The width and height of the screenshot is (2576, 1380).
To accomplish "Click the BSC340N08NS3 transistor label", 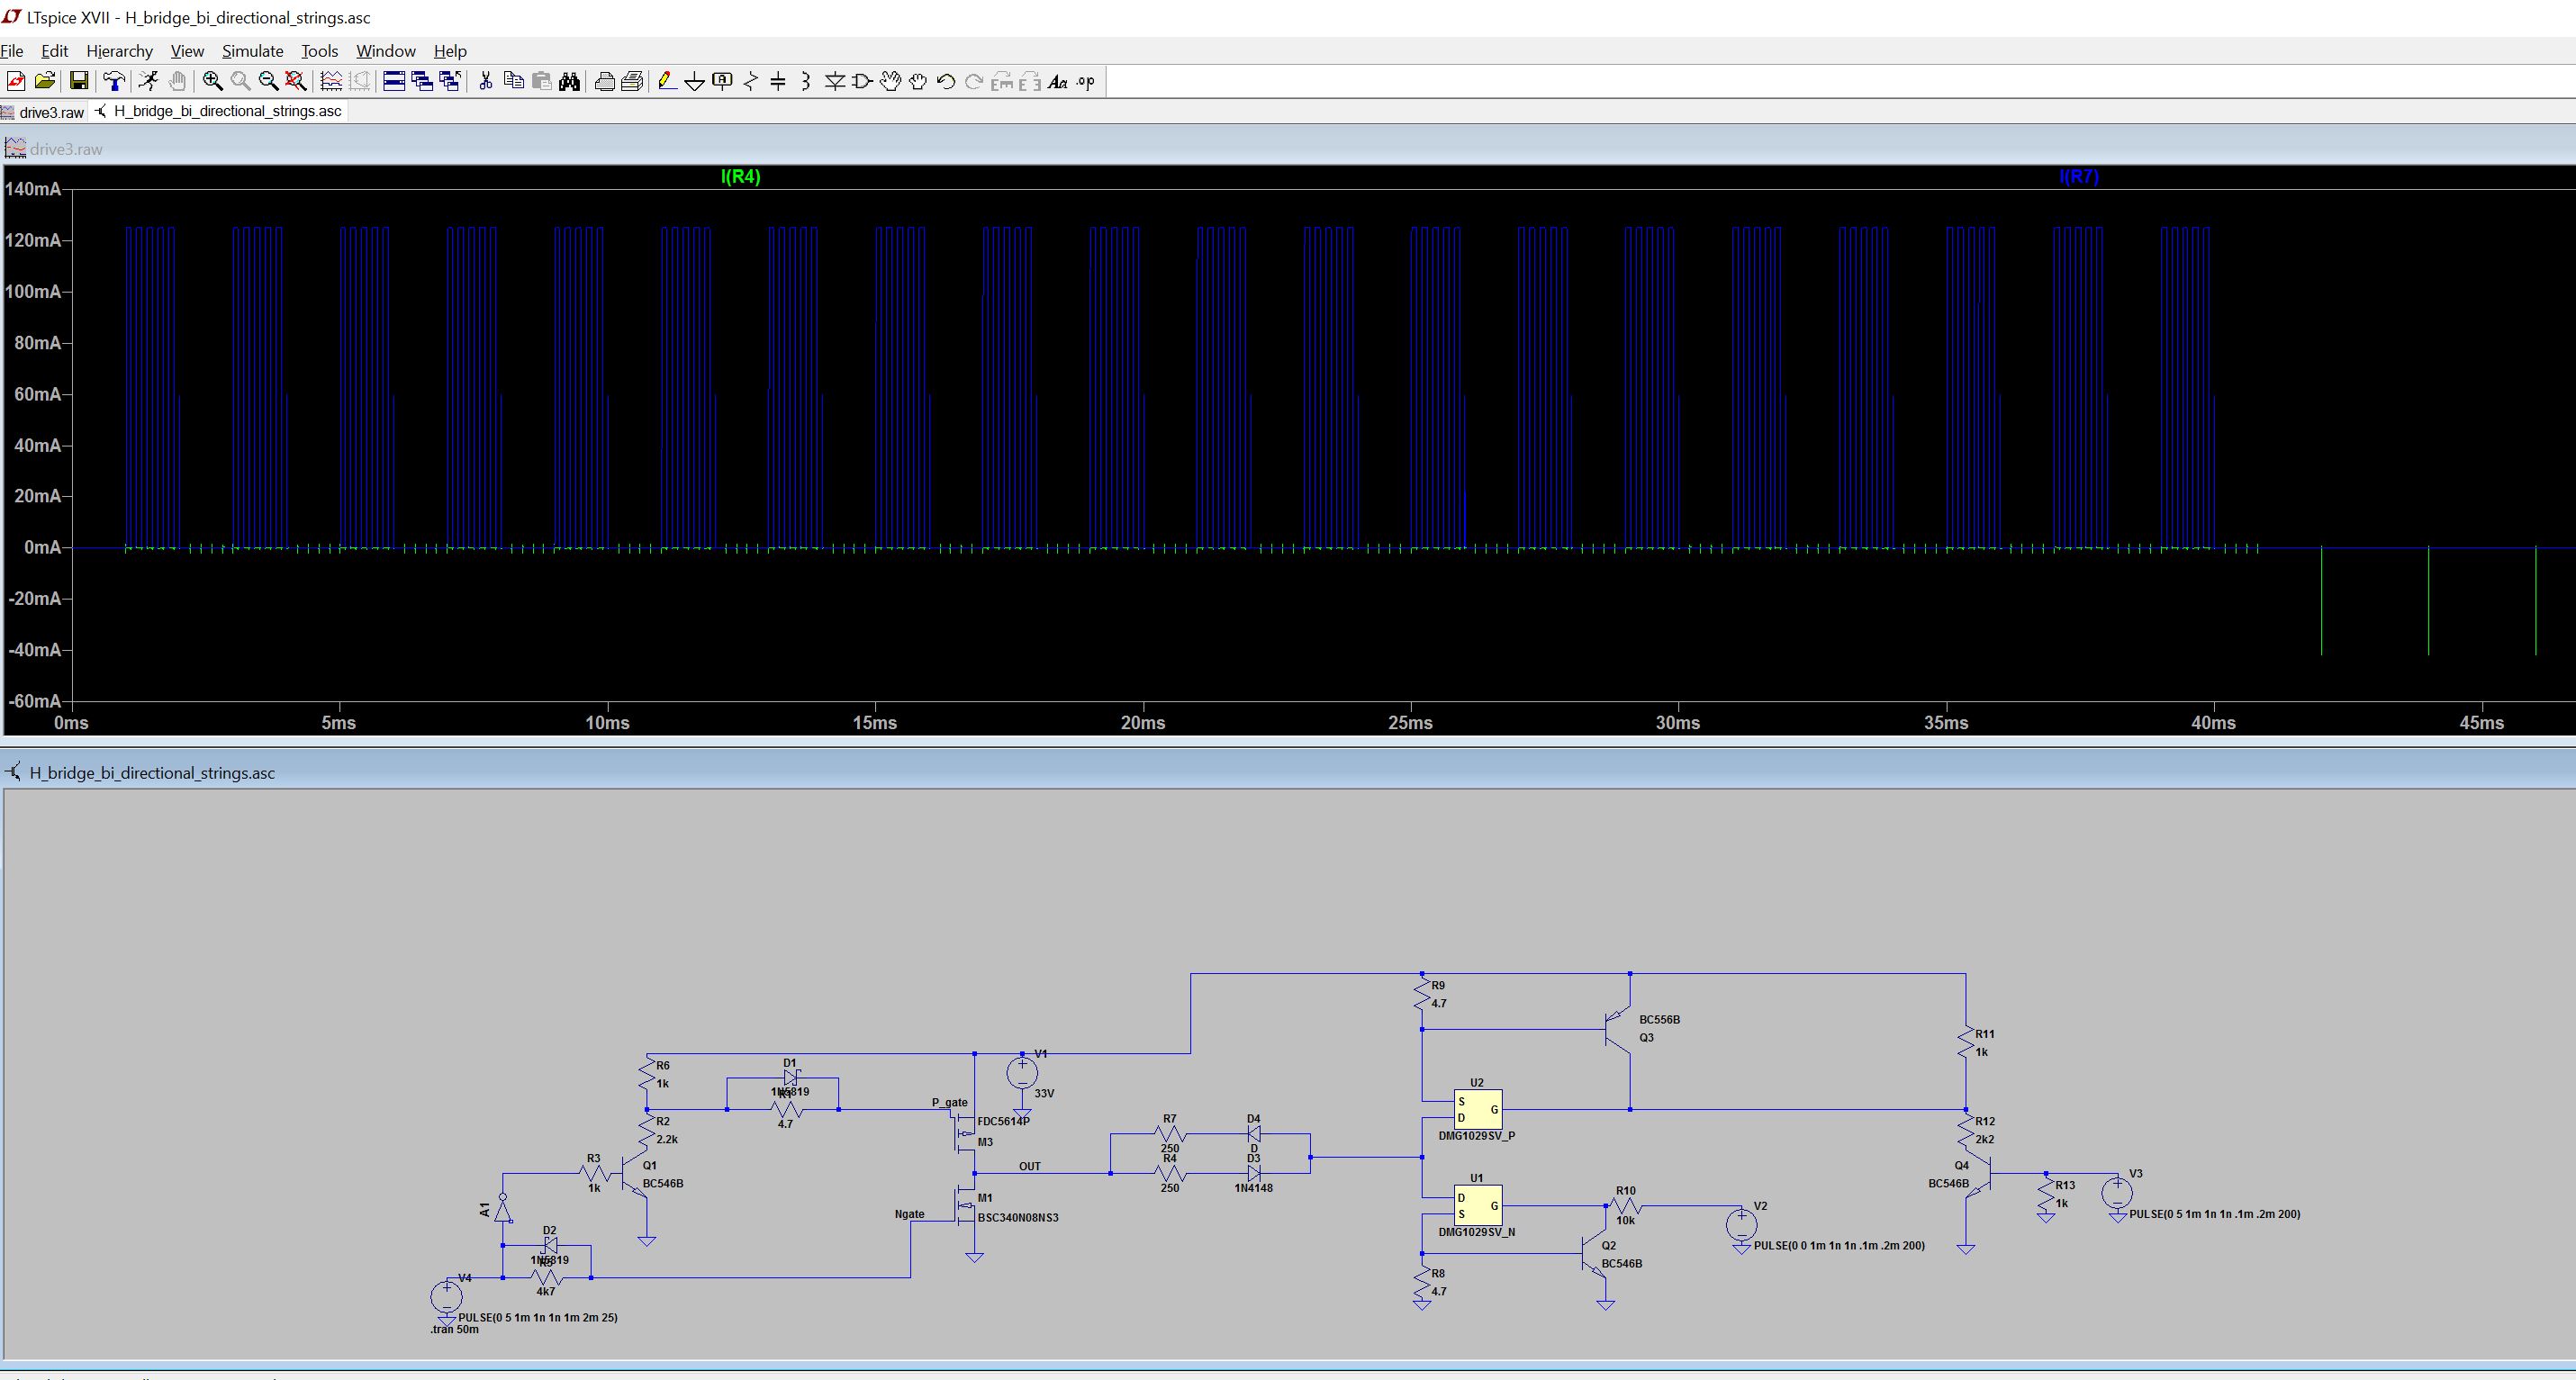I will (x=1018, y=1218).
